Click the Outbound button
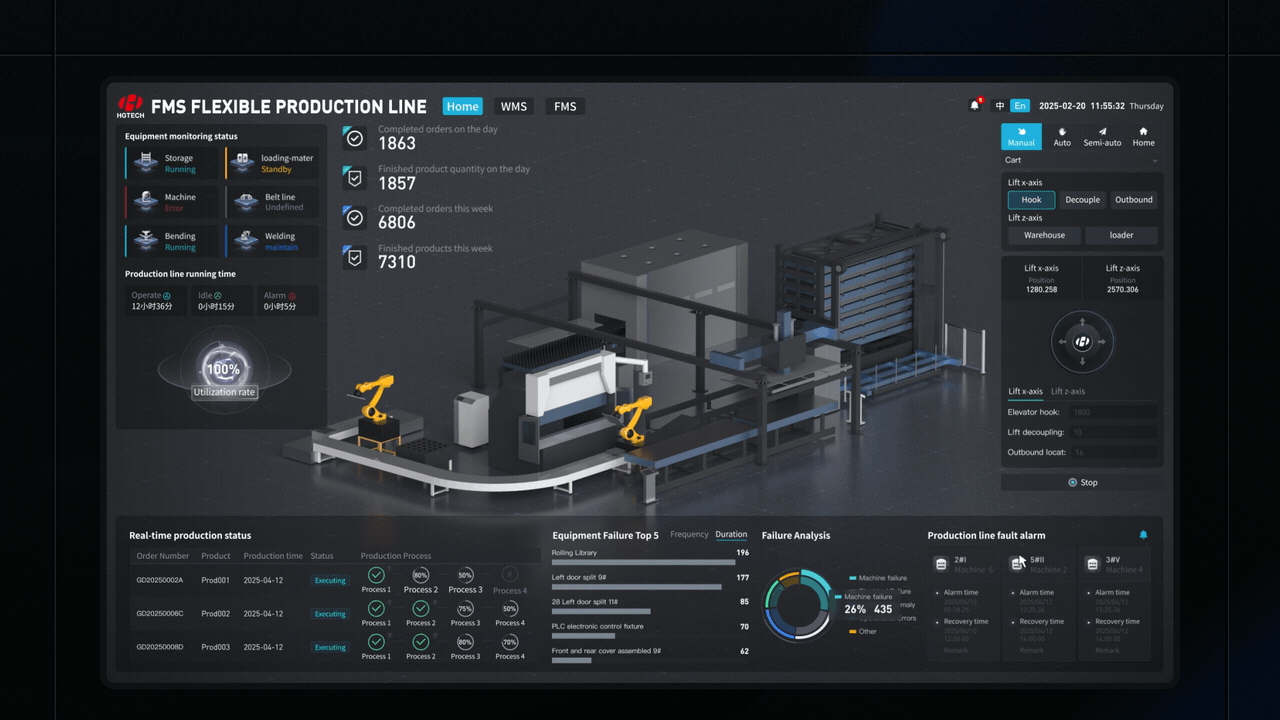This screenshot has height=720, width=1280. [x=1134, y=200]
